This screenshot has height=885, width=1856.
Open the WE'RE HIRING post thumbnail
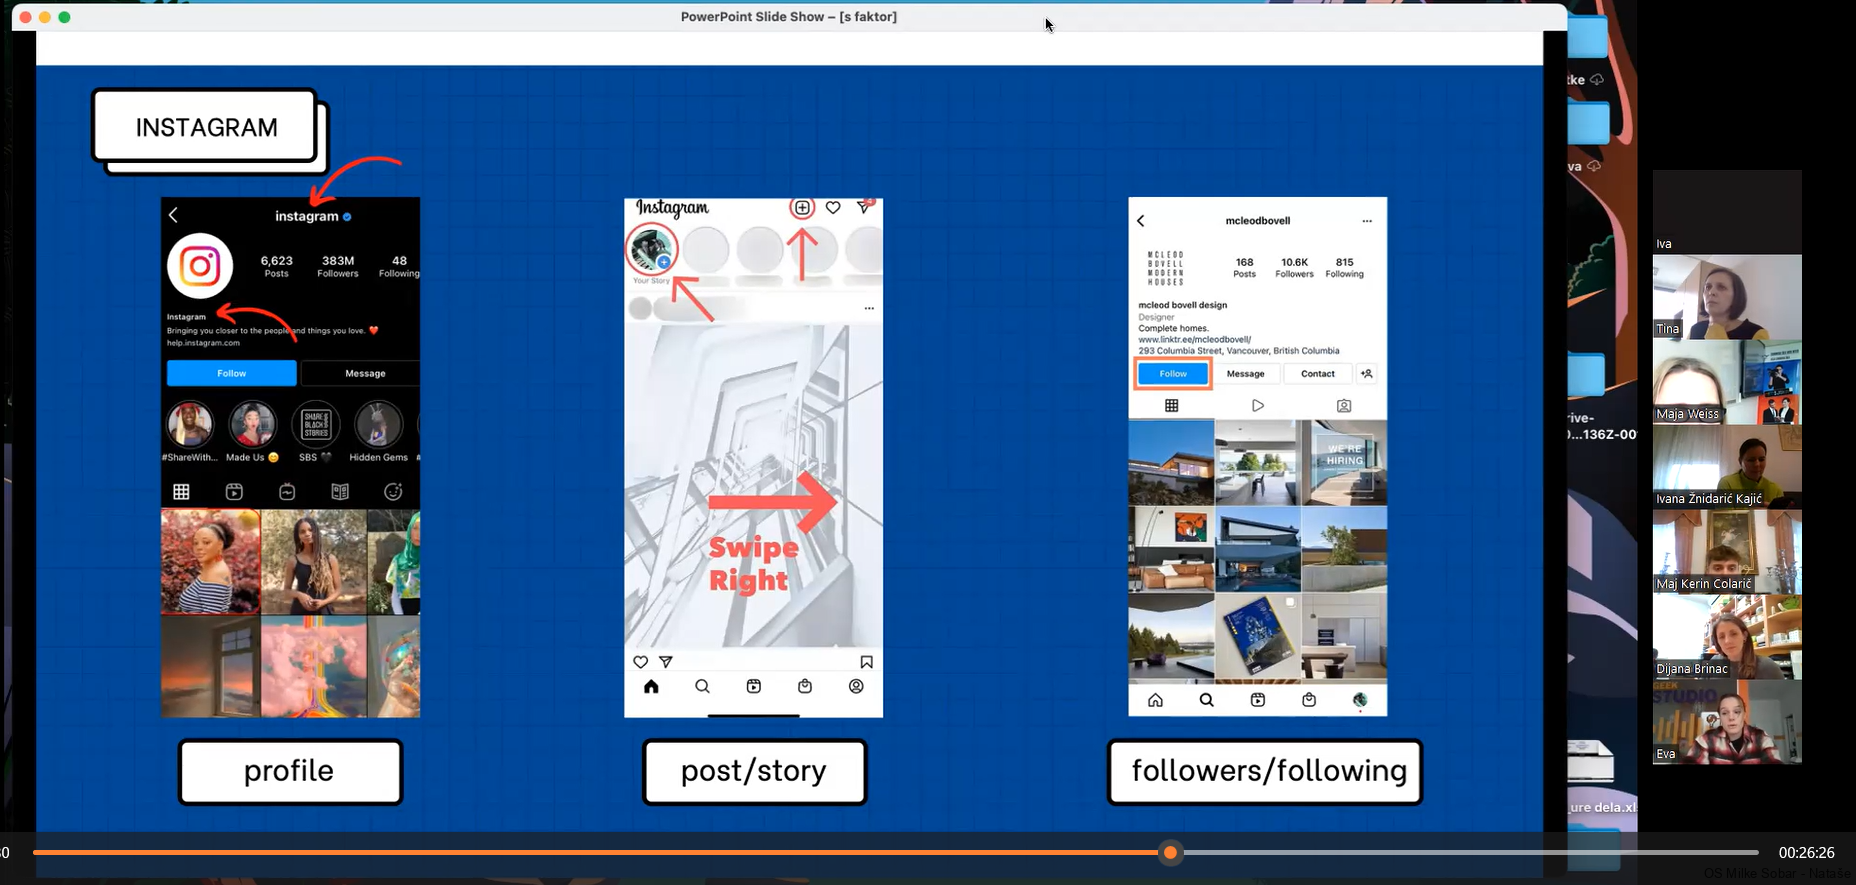(x=1345, y=462)
